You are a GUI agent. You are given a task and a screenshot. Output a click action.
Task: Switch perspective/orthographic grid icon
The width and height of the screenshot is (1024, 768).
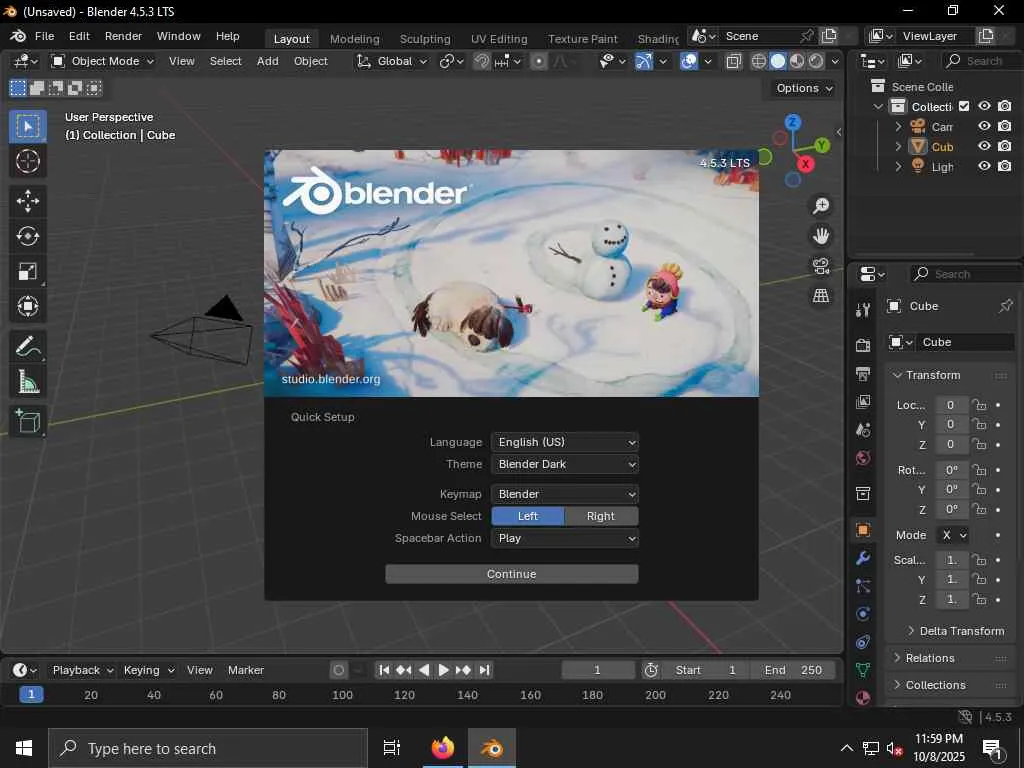(x=821, y=296)
